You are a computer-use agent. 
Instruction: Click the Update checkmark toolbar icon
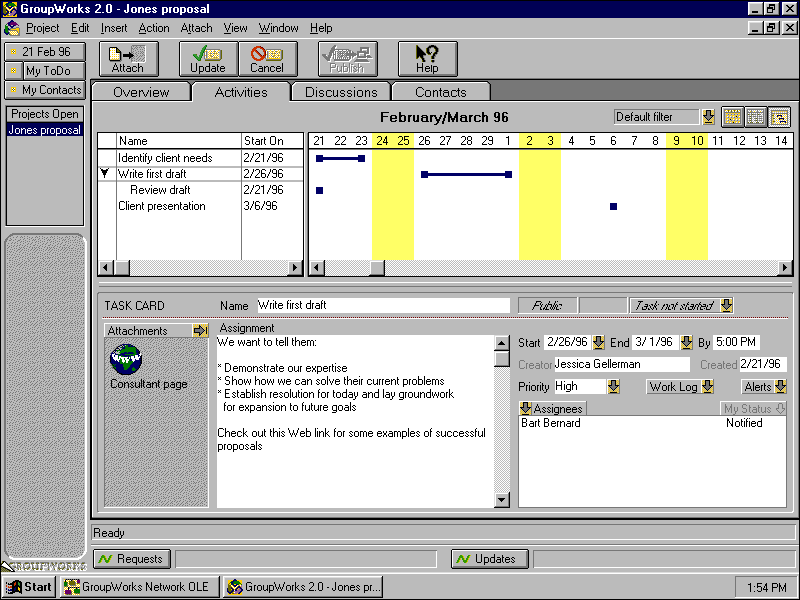pyautogui.click(x=208, y=59)
